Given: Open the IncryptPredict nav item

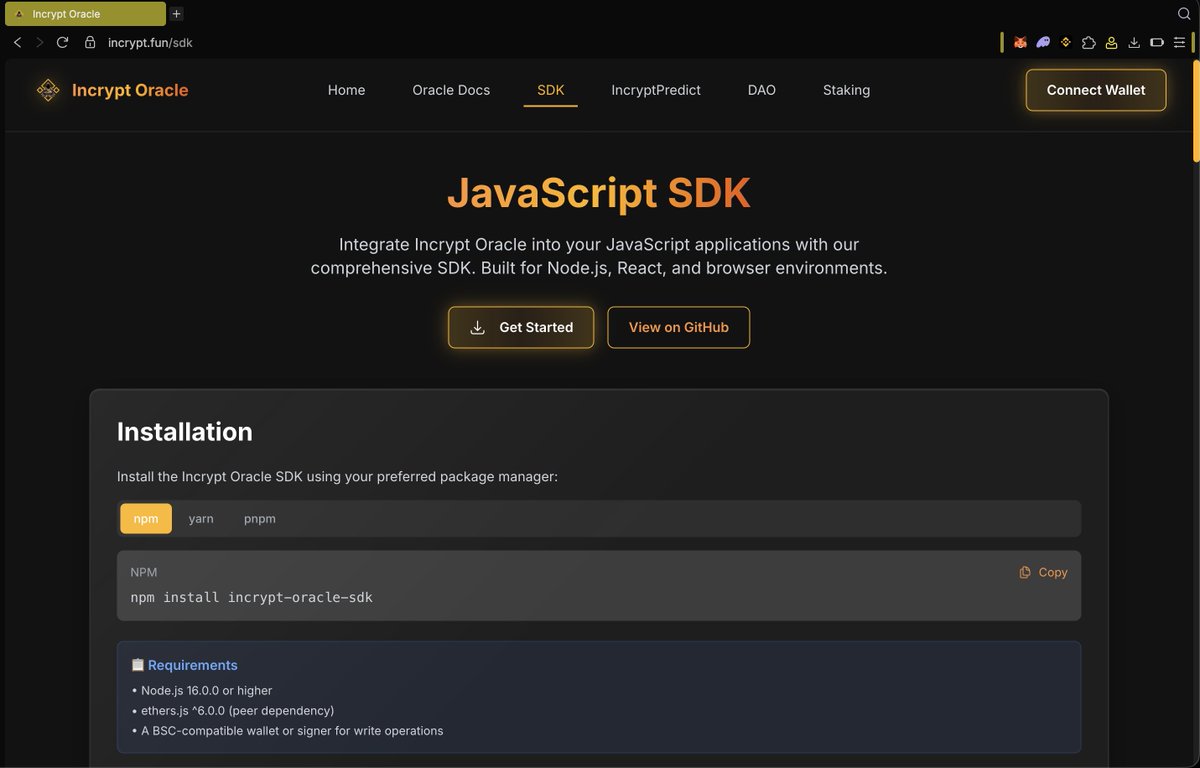Looking at the screenshot, I should click(656, 90).
